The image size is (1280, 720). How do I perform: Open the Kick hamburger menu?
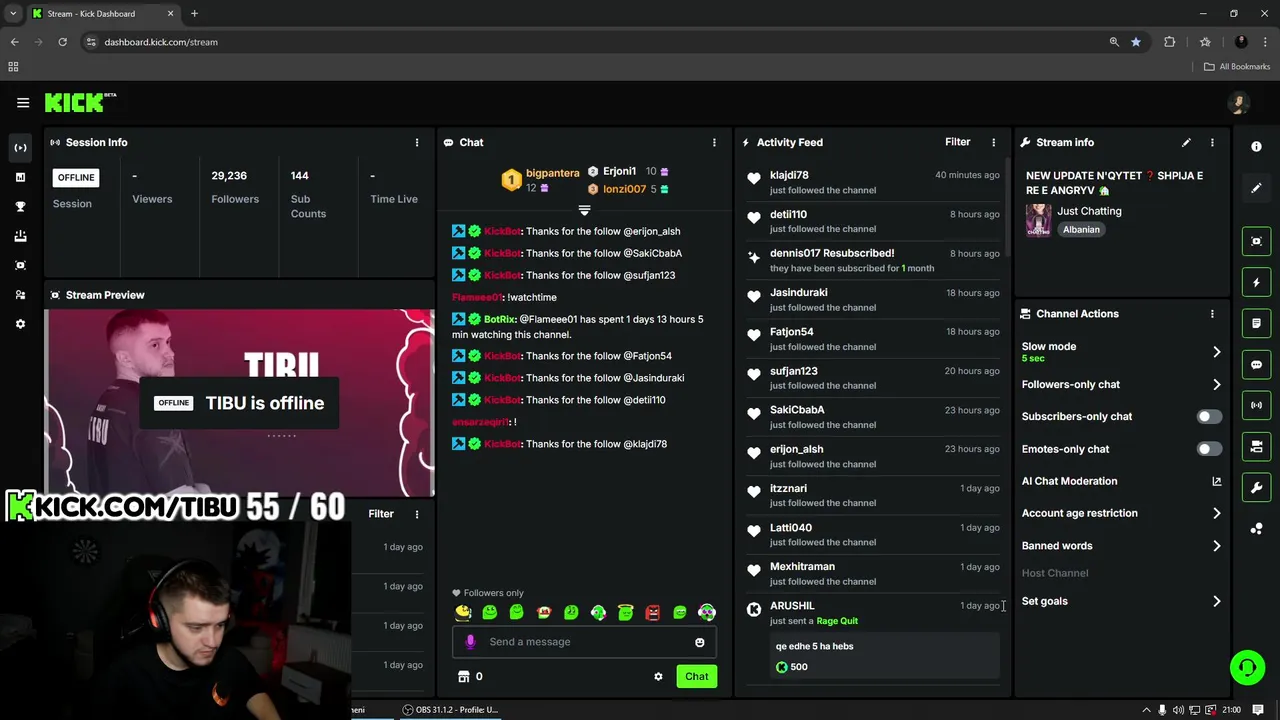tap(23, 102)
